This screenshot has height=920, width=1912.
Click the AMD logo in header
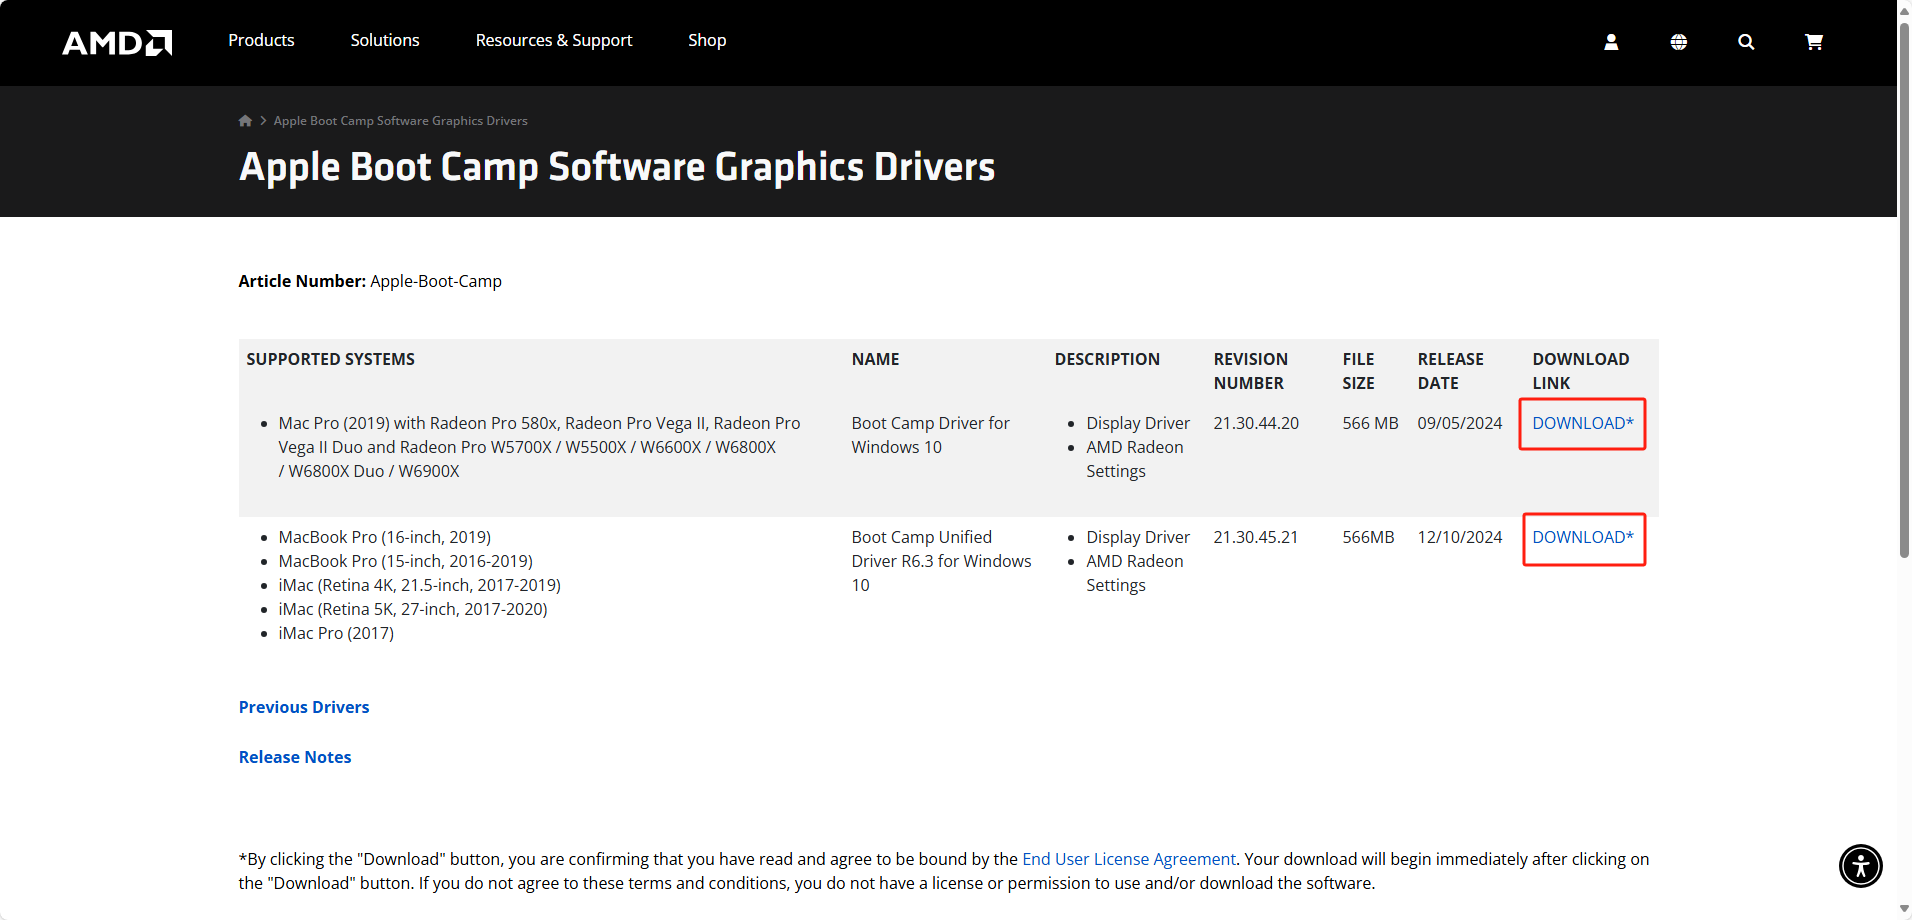(x=117, y=42)
